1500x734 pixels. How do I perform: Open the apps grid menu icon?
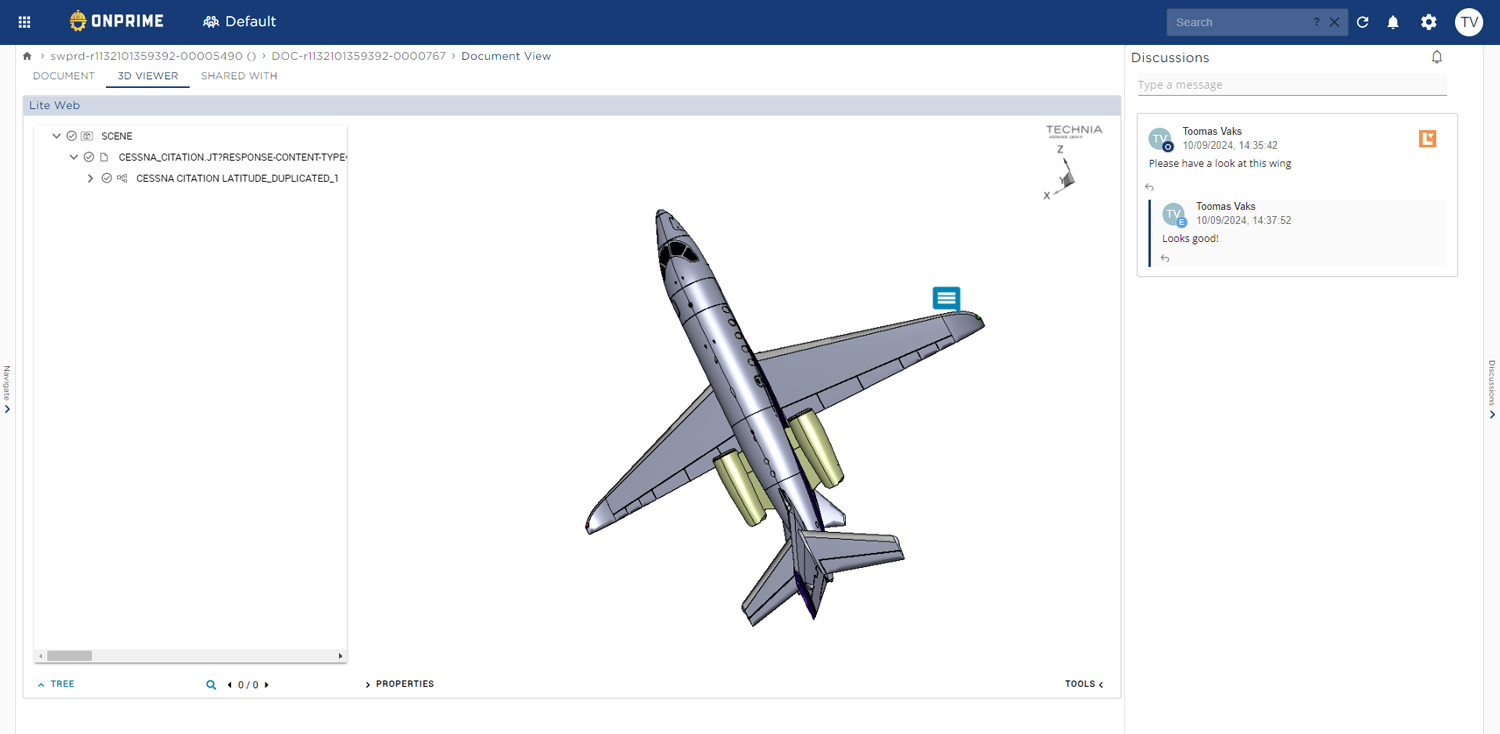click(x=25, y=22)
